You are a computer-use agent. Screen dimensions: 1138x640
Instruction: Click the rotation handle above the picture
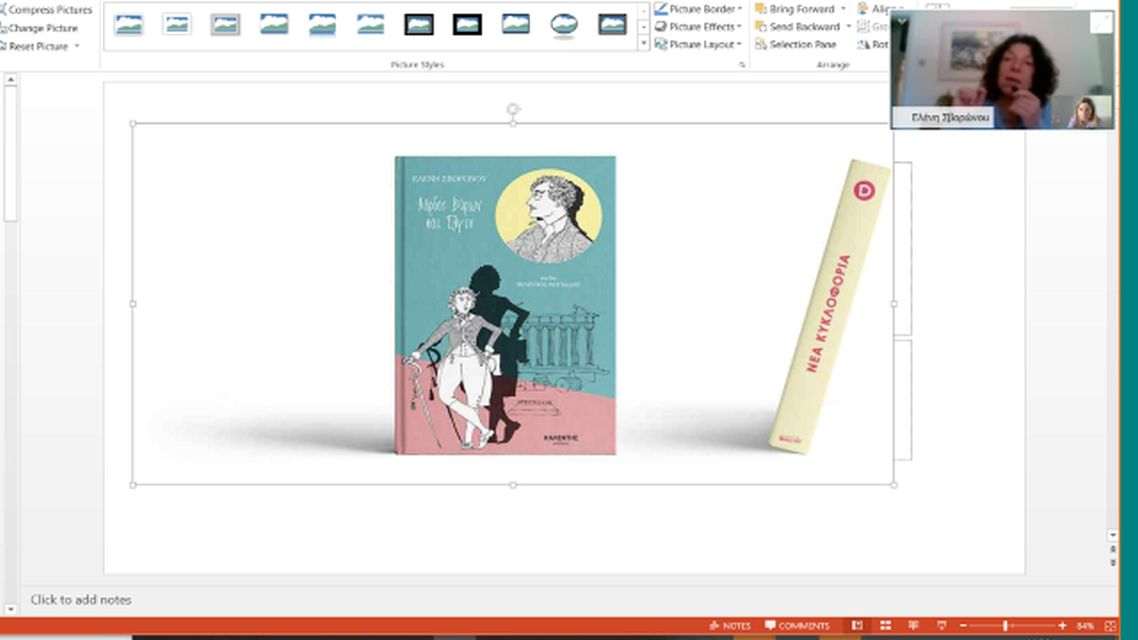coord(513,109)
